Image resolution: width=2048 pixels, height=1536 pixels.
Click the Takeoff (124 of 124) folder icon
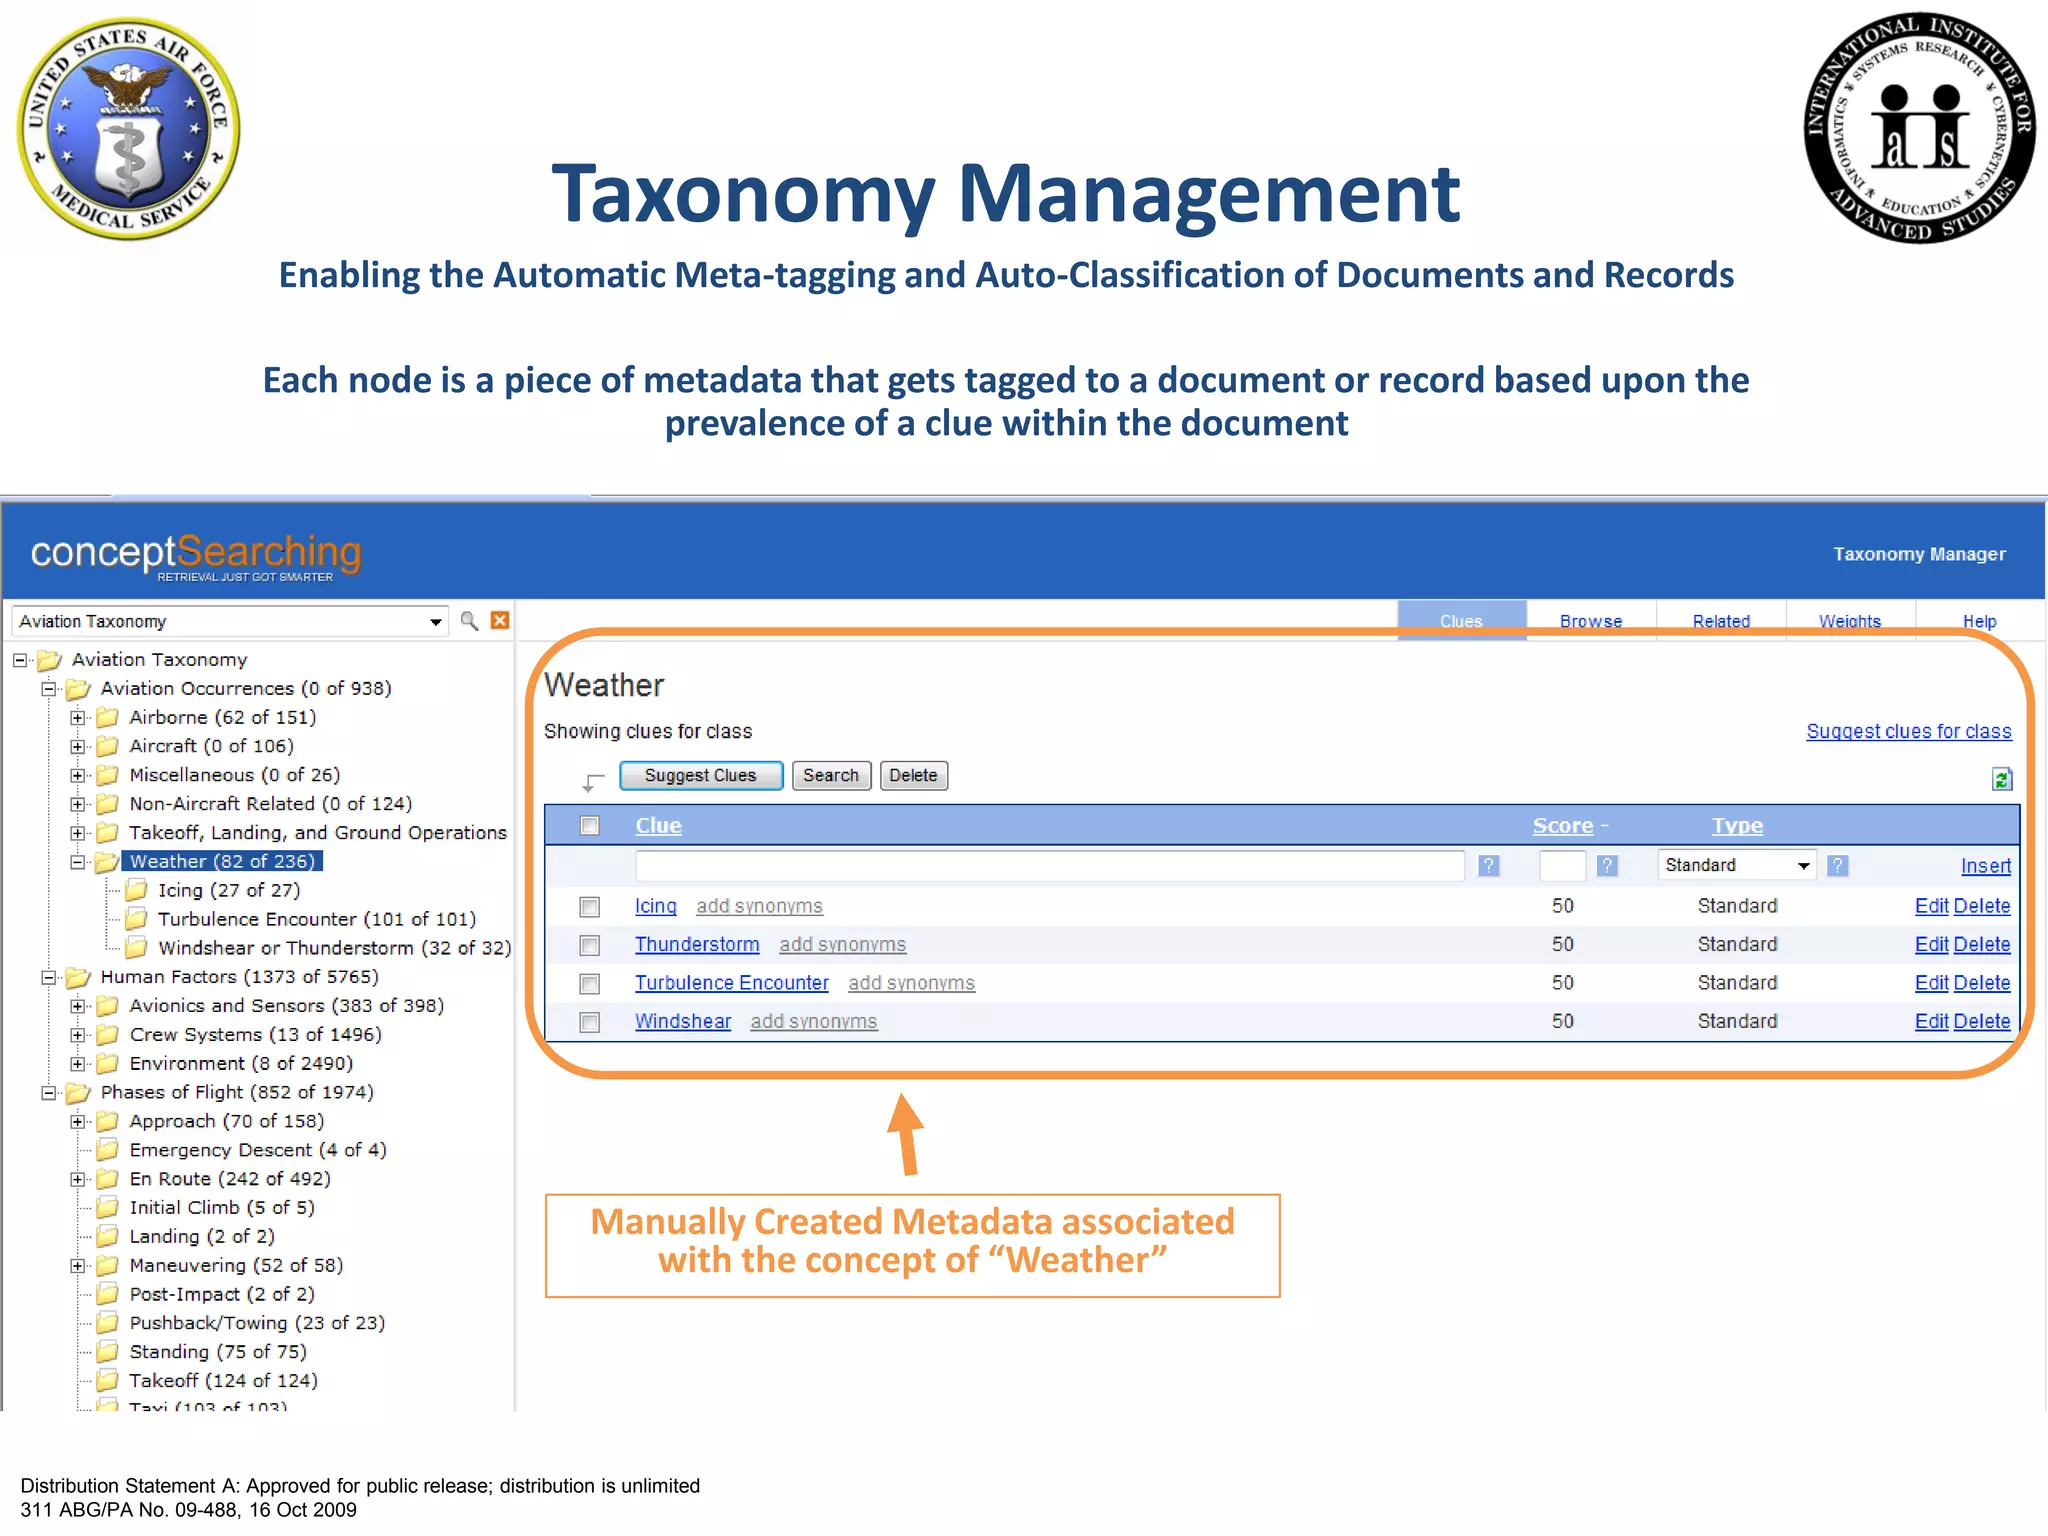[x=108, y=1381]
